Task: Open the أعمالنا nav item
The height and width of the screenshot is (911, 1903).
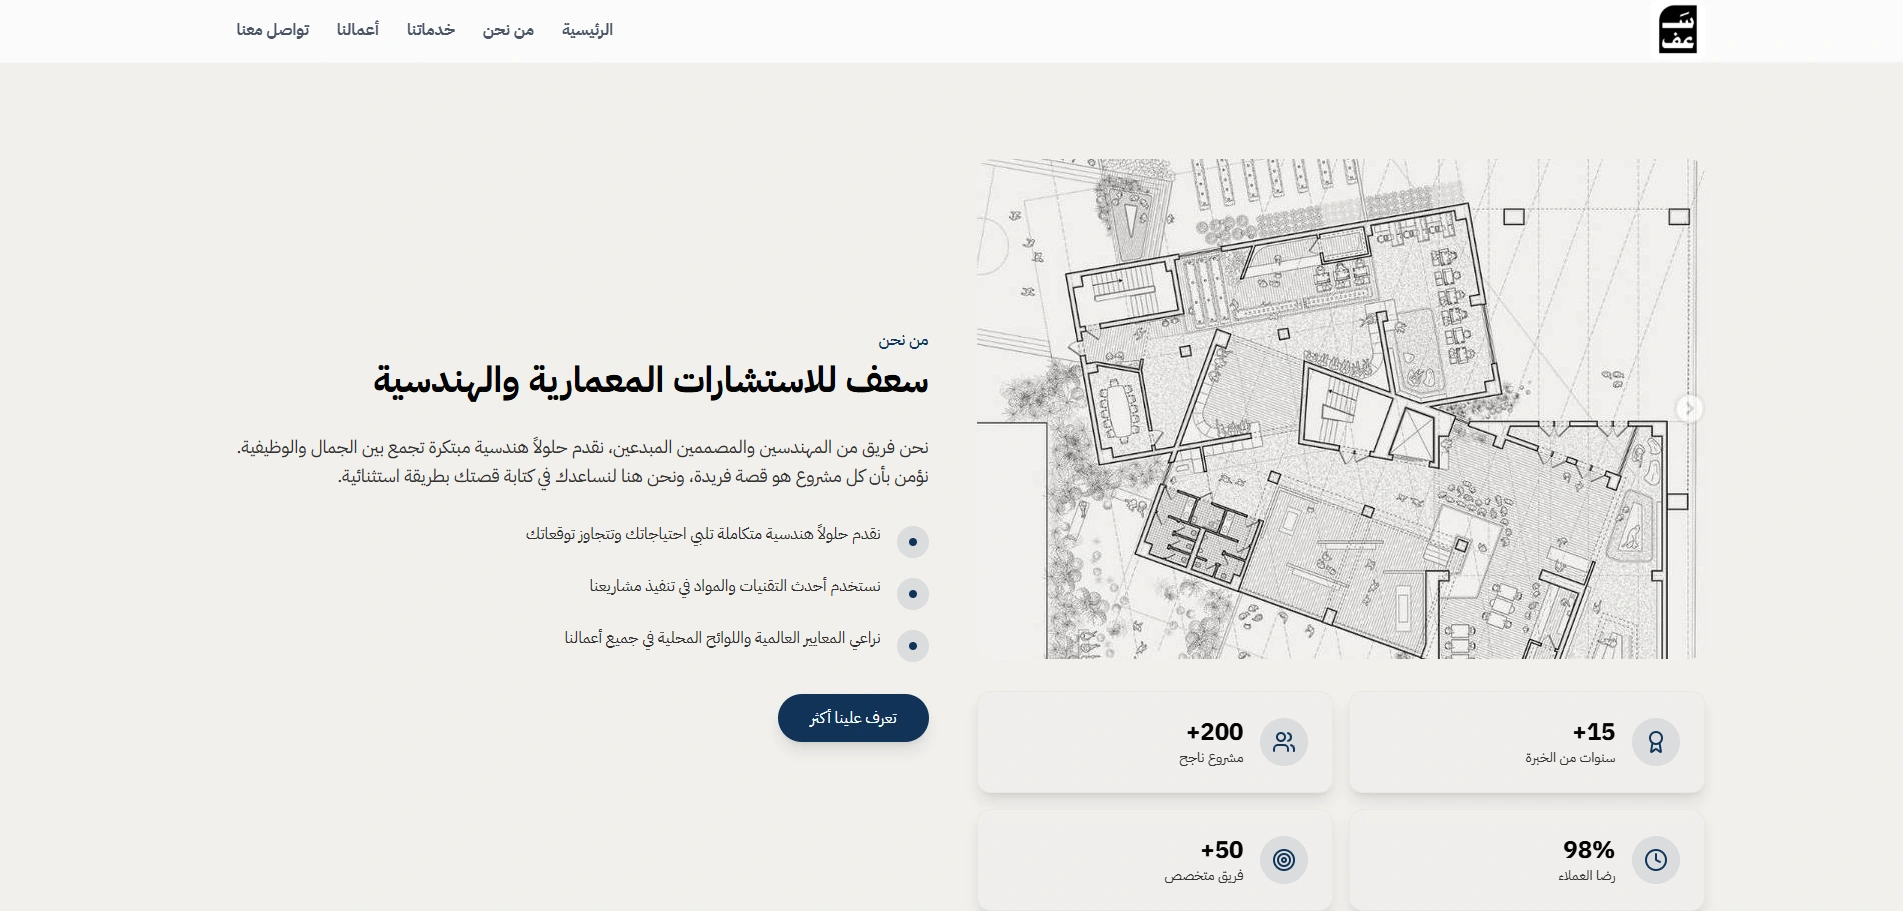Action: 358,30
